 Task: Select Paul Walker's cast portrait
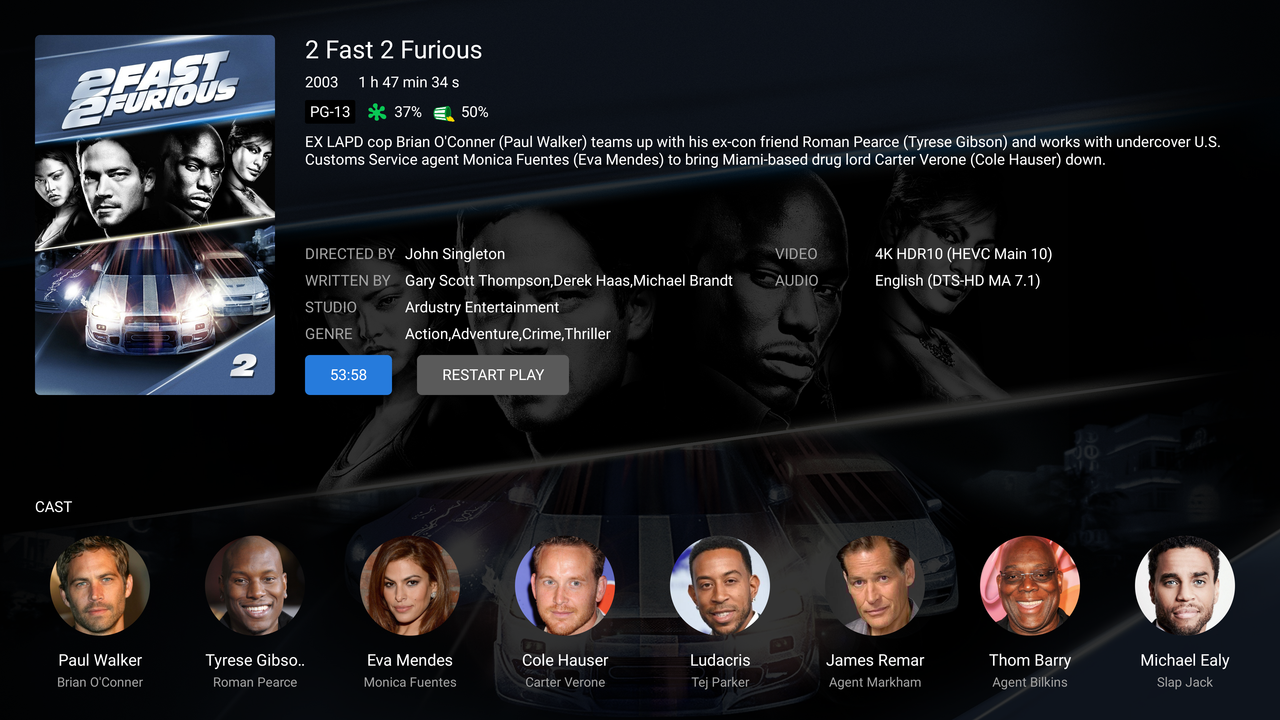coord(100,586)
